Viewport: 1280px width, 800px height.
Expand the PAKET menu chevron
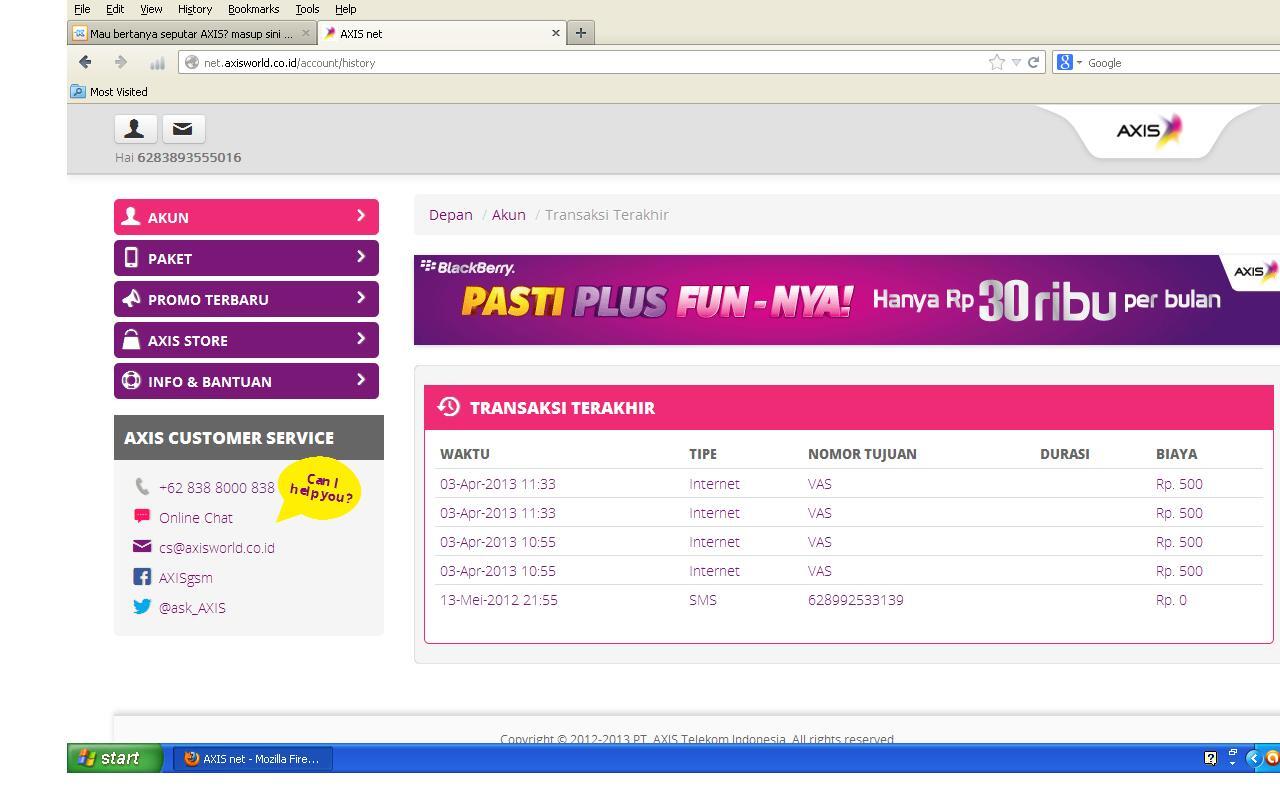click(361, 257)
